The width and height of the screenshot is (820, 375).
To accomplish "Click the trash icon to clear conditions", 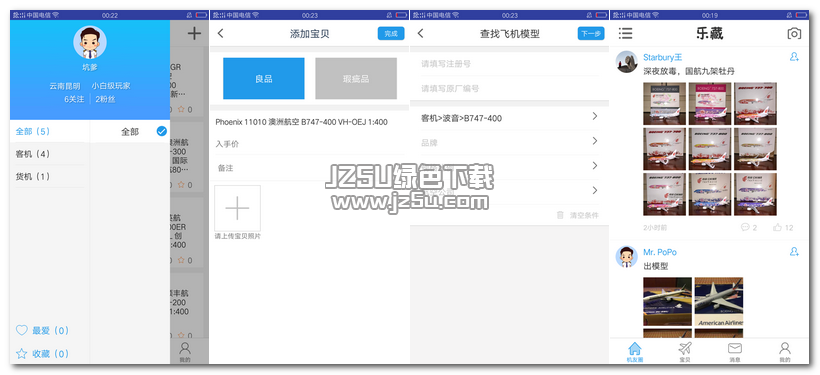I will [560, 215].
